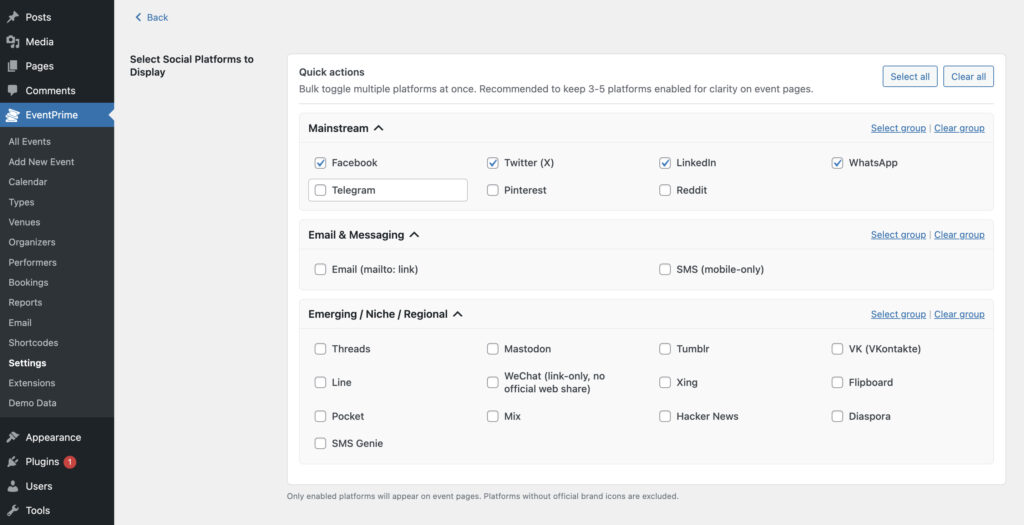The image size is (1024, 525).
Task: Collapse the Emerging / Niche / Regional section
Action: (x=457, y=314)
